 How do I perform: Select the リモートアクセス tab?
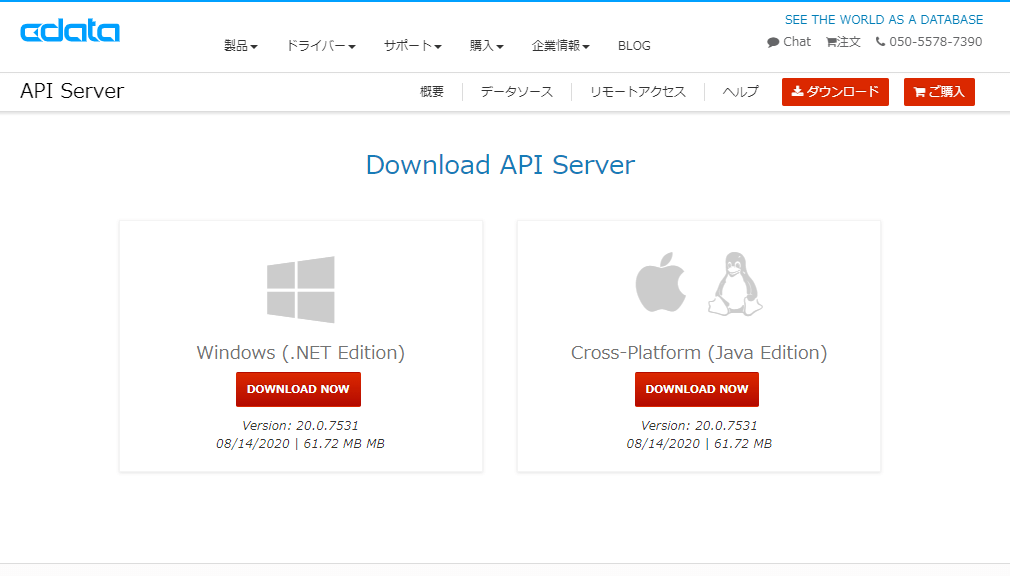[x=638, y=92]
